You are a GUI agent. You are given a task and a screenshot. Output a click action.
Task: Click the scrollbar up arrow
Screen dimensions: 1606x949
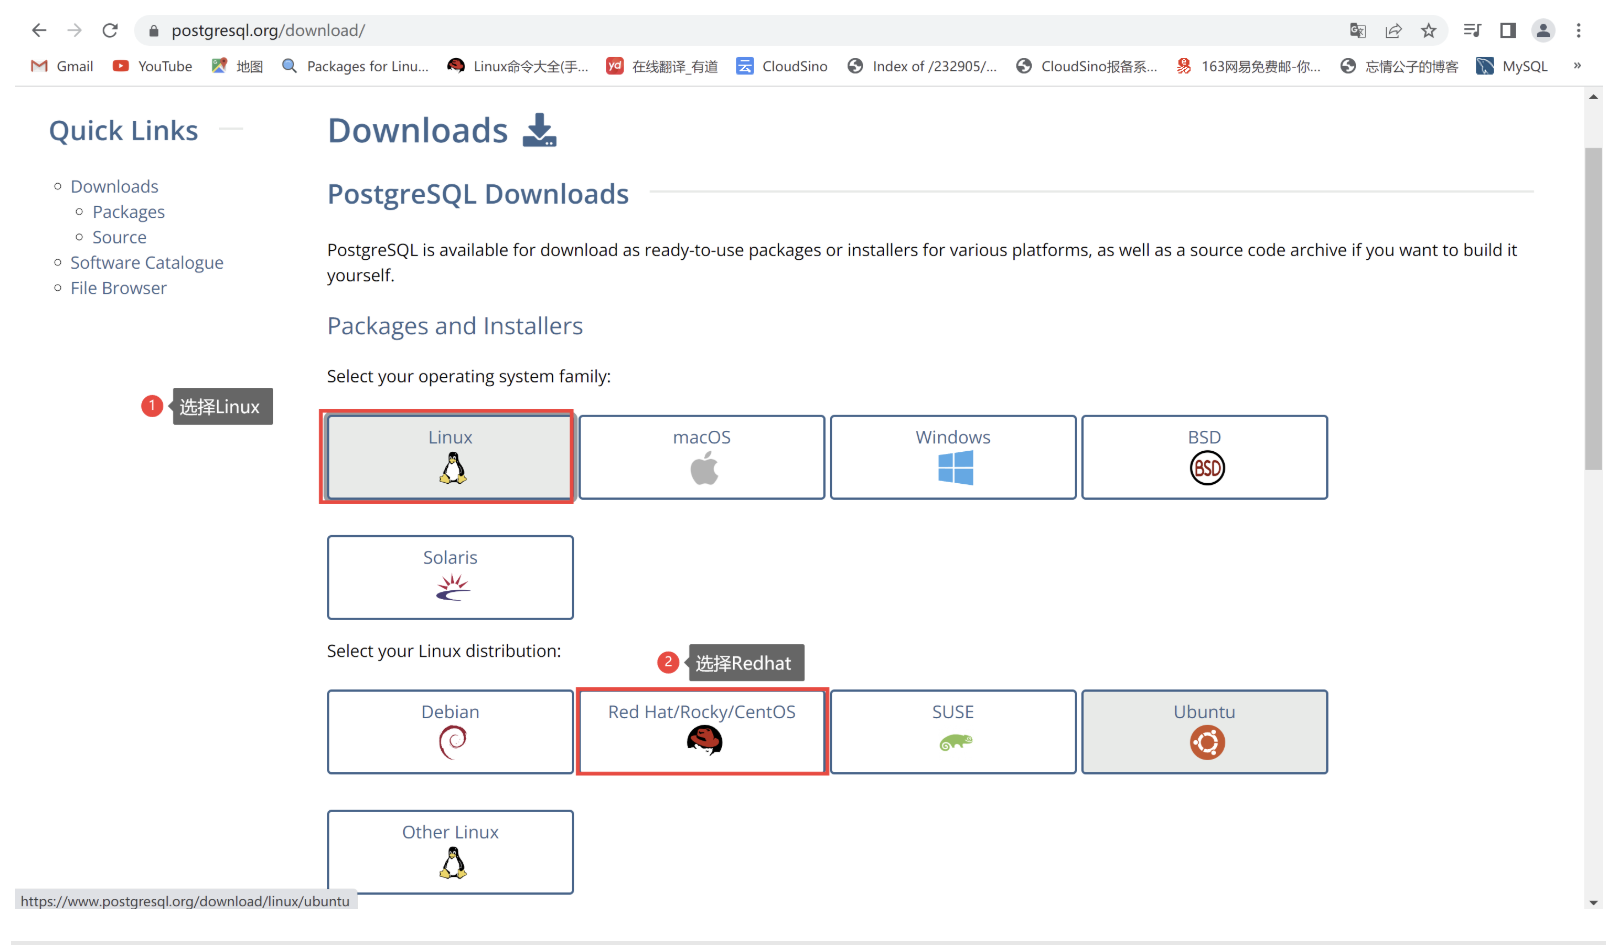[1593, 96]
